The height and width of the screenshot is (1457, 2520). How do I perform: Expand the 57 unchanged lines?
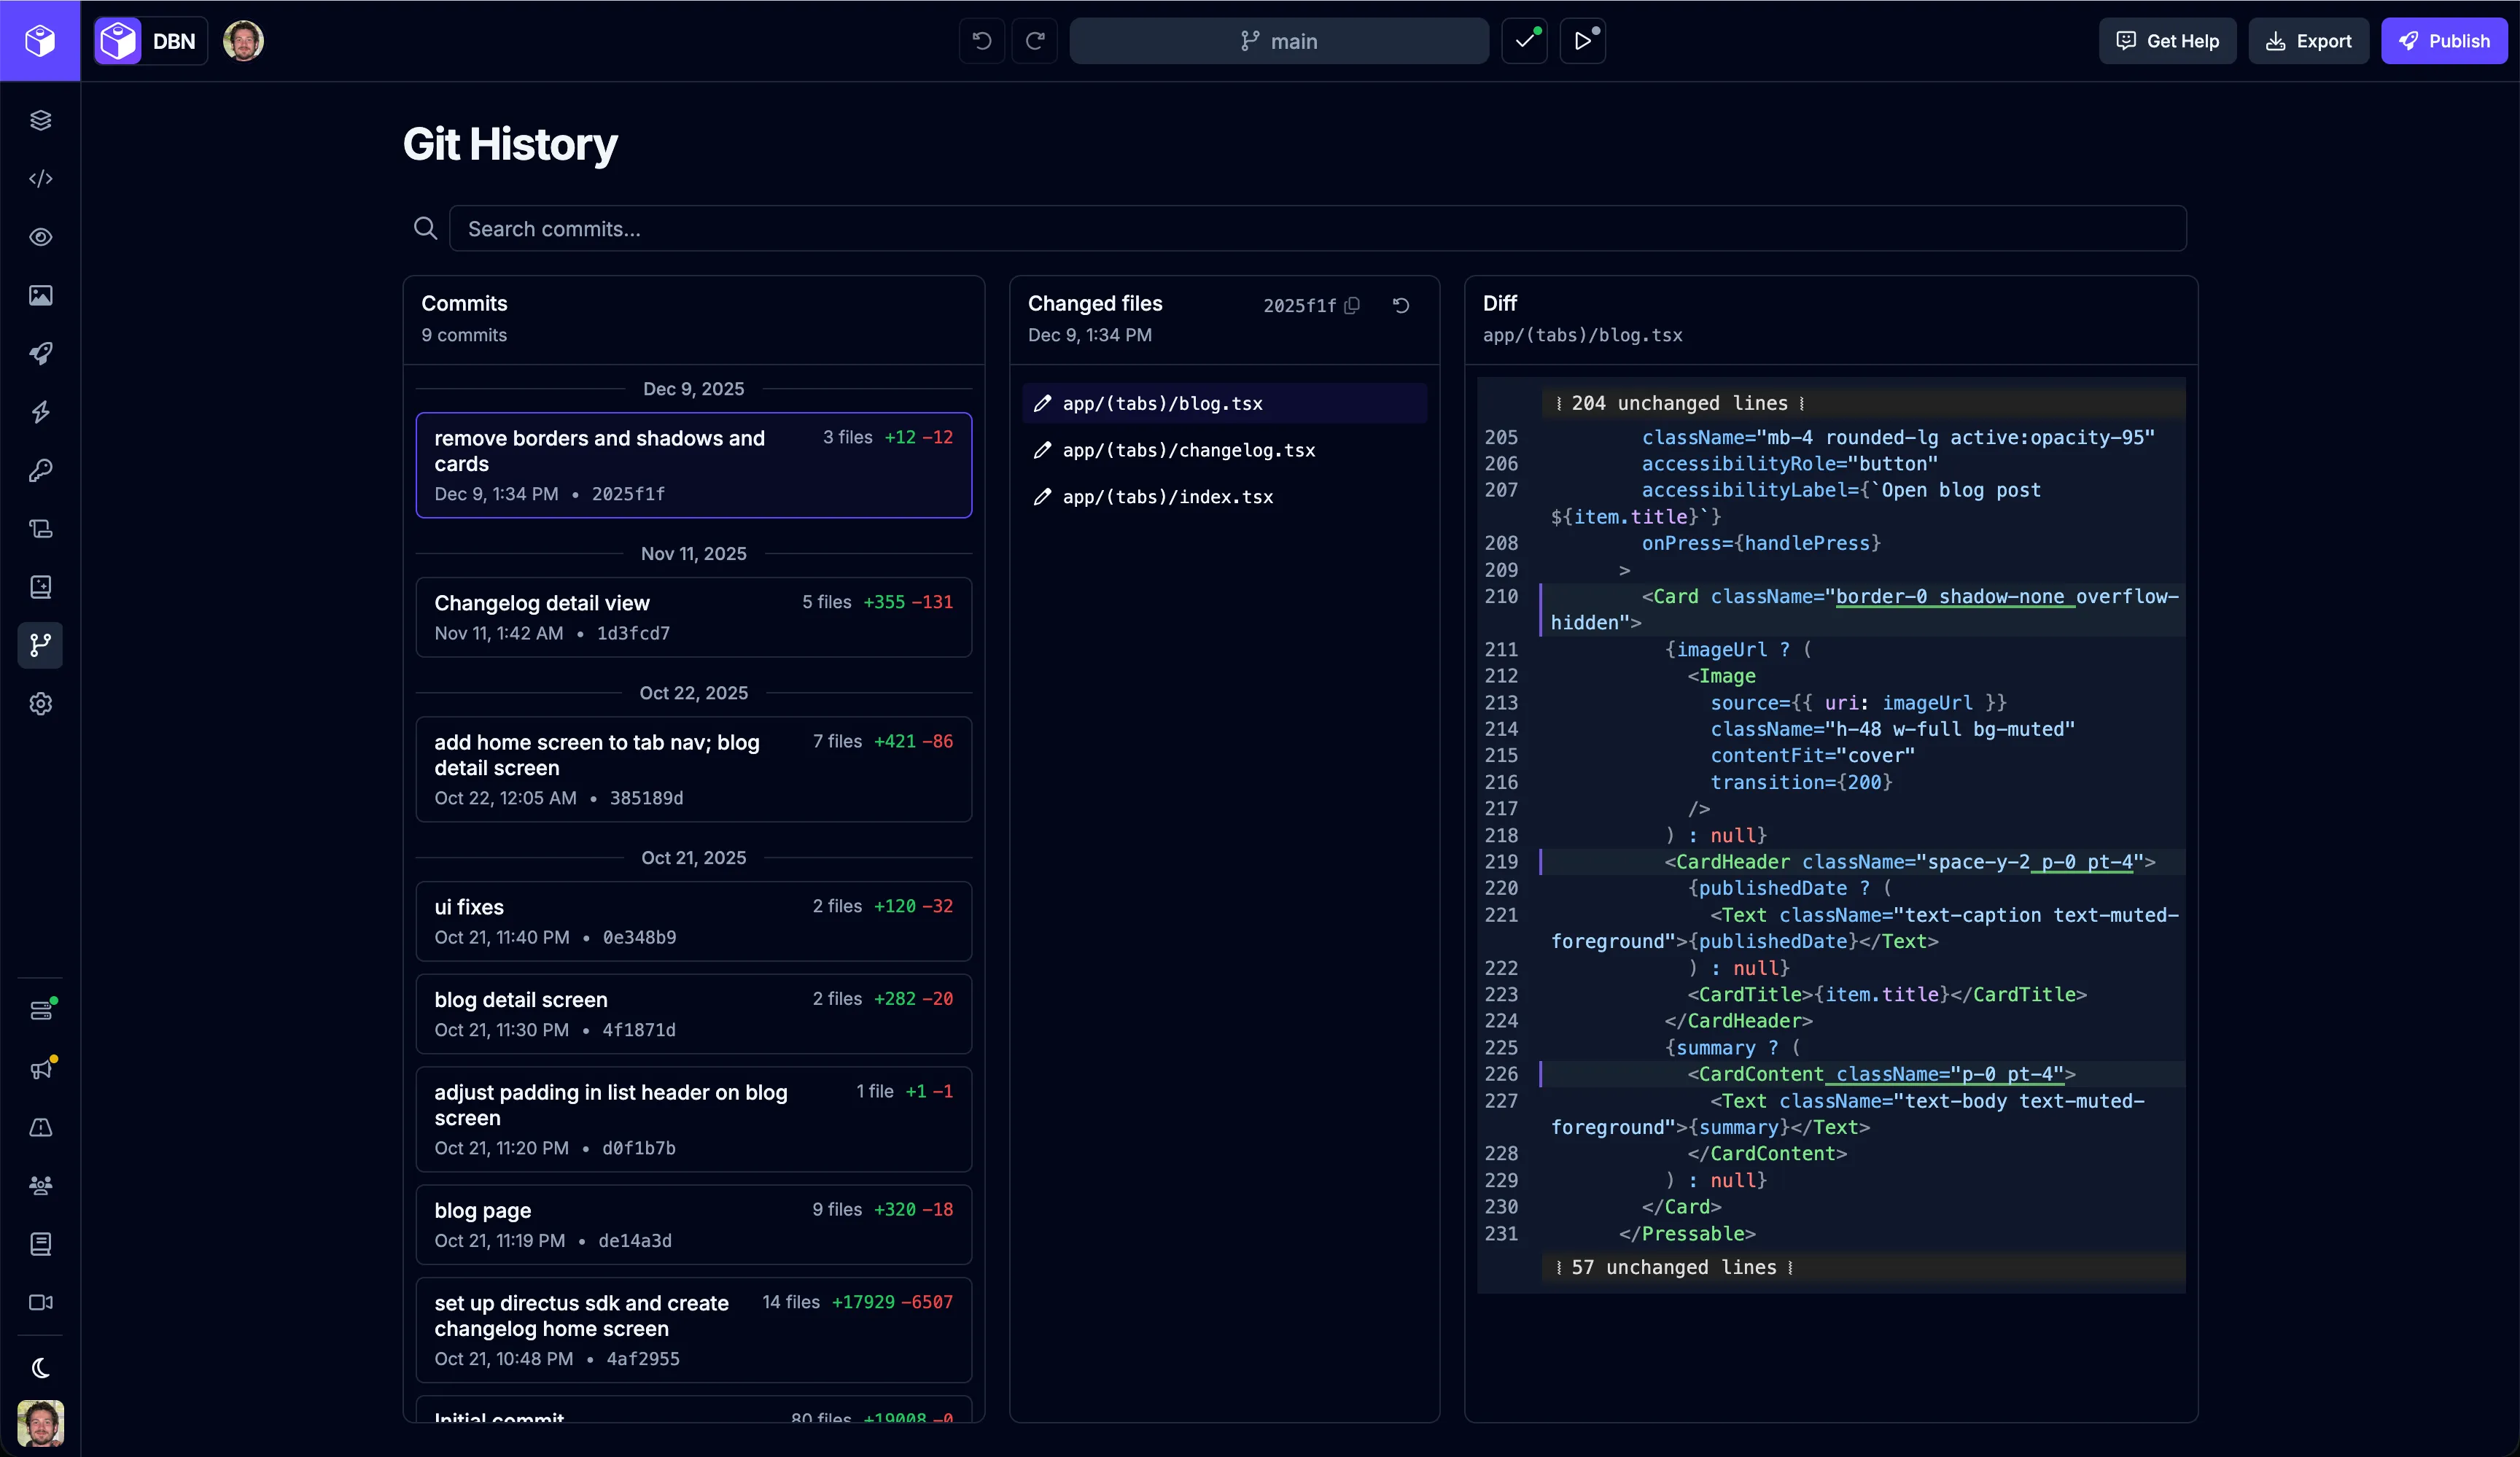(x=1673, y=1267)
